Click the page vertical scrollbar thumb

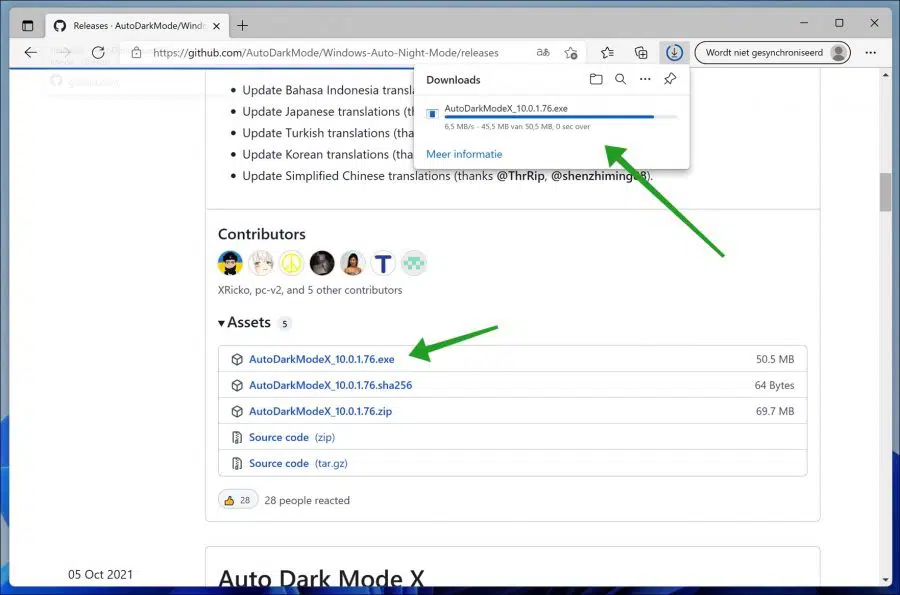pos(885,192)
